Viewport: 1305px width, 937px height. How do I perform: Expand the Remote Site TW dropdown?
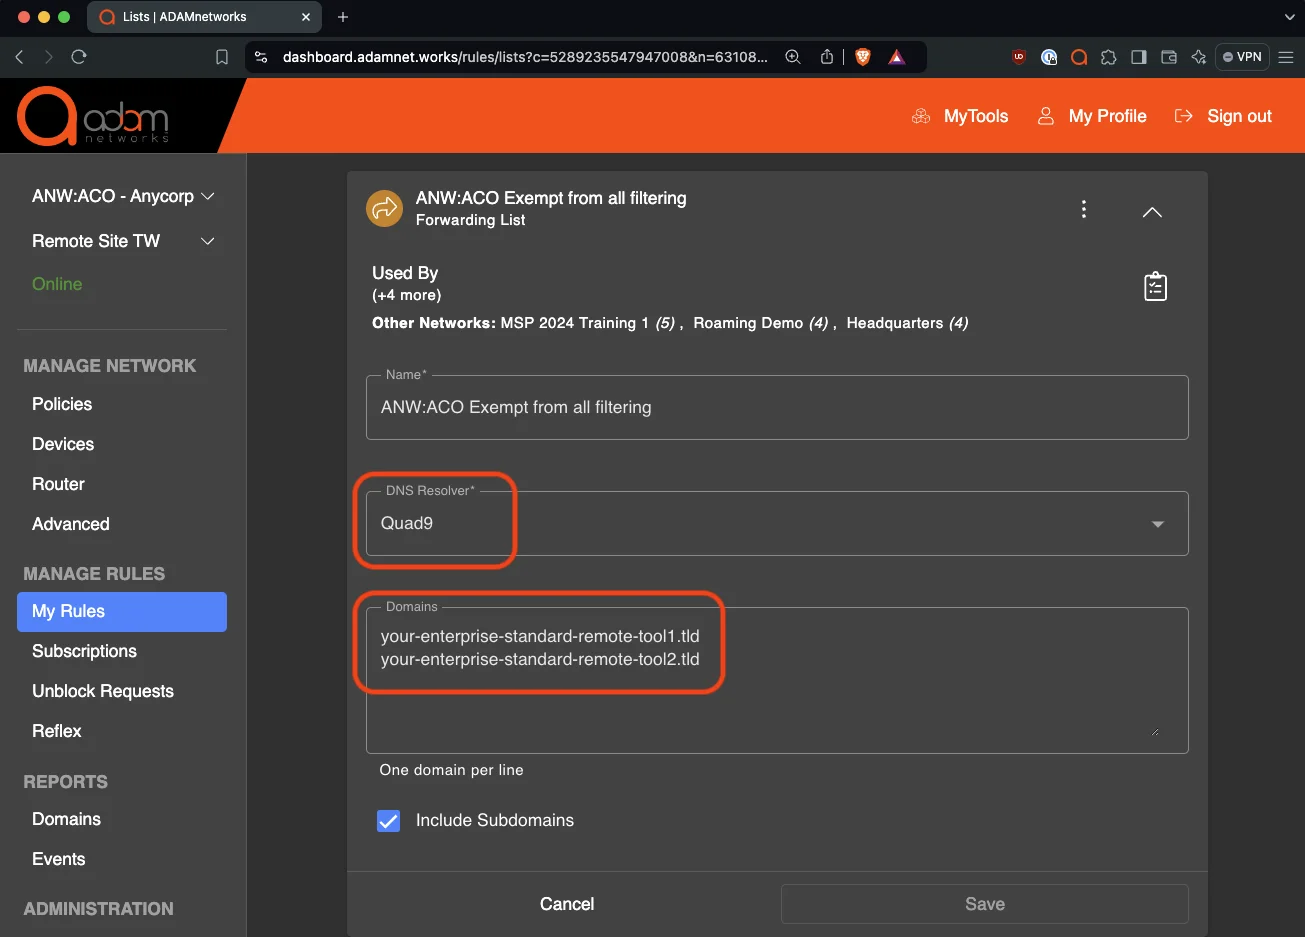[x=123, y=241]
